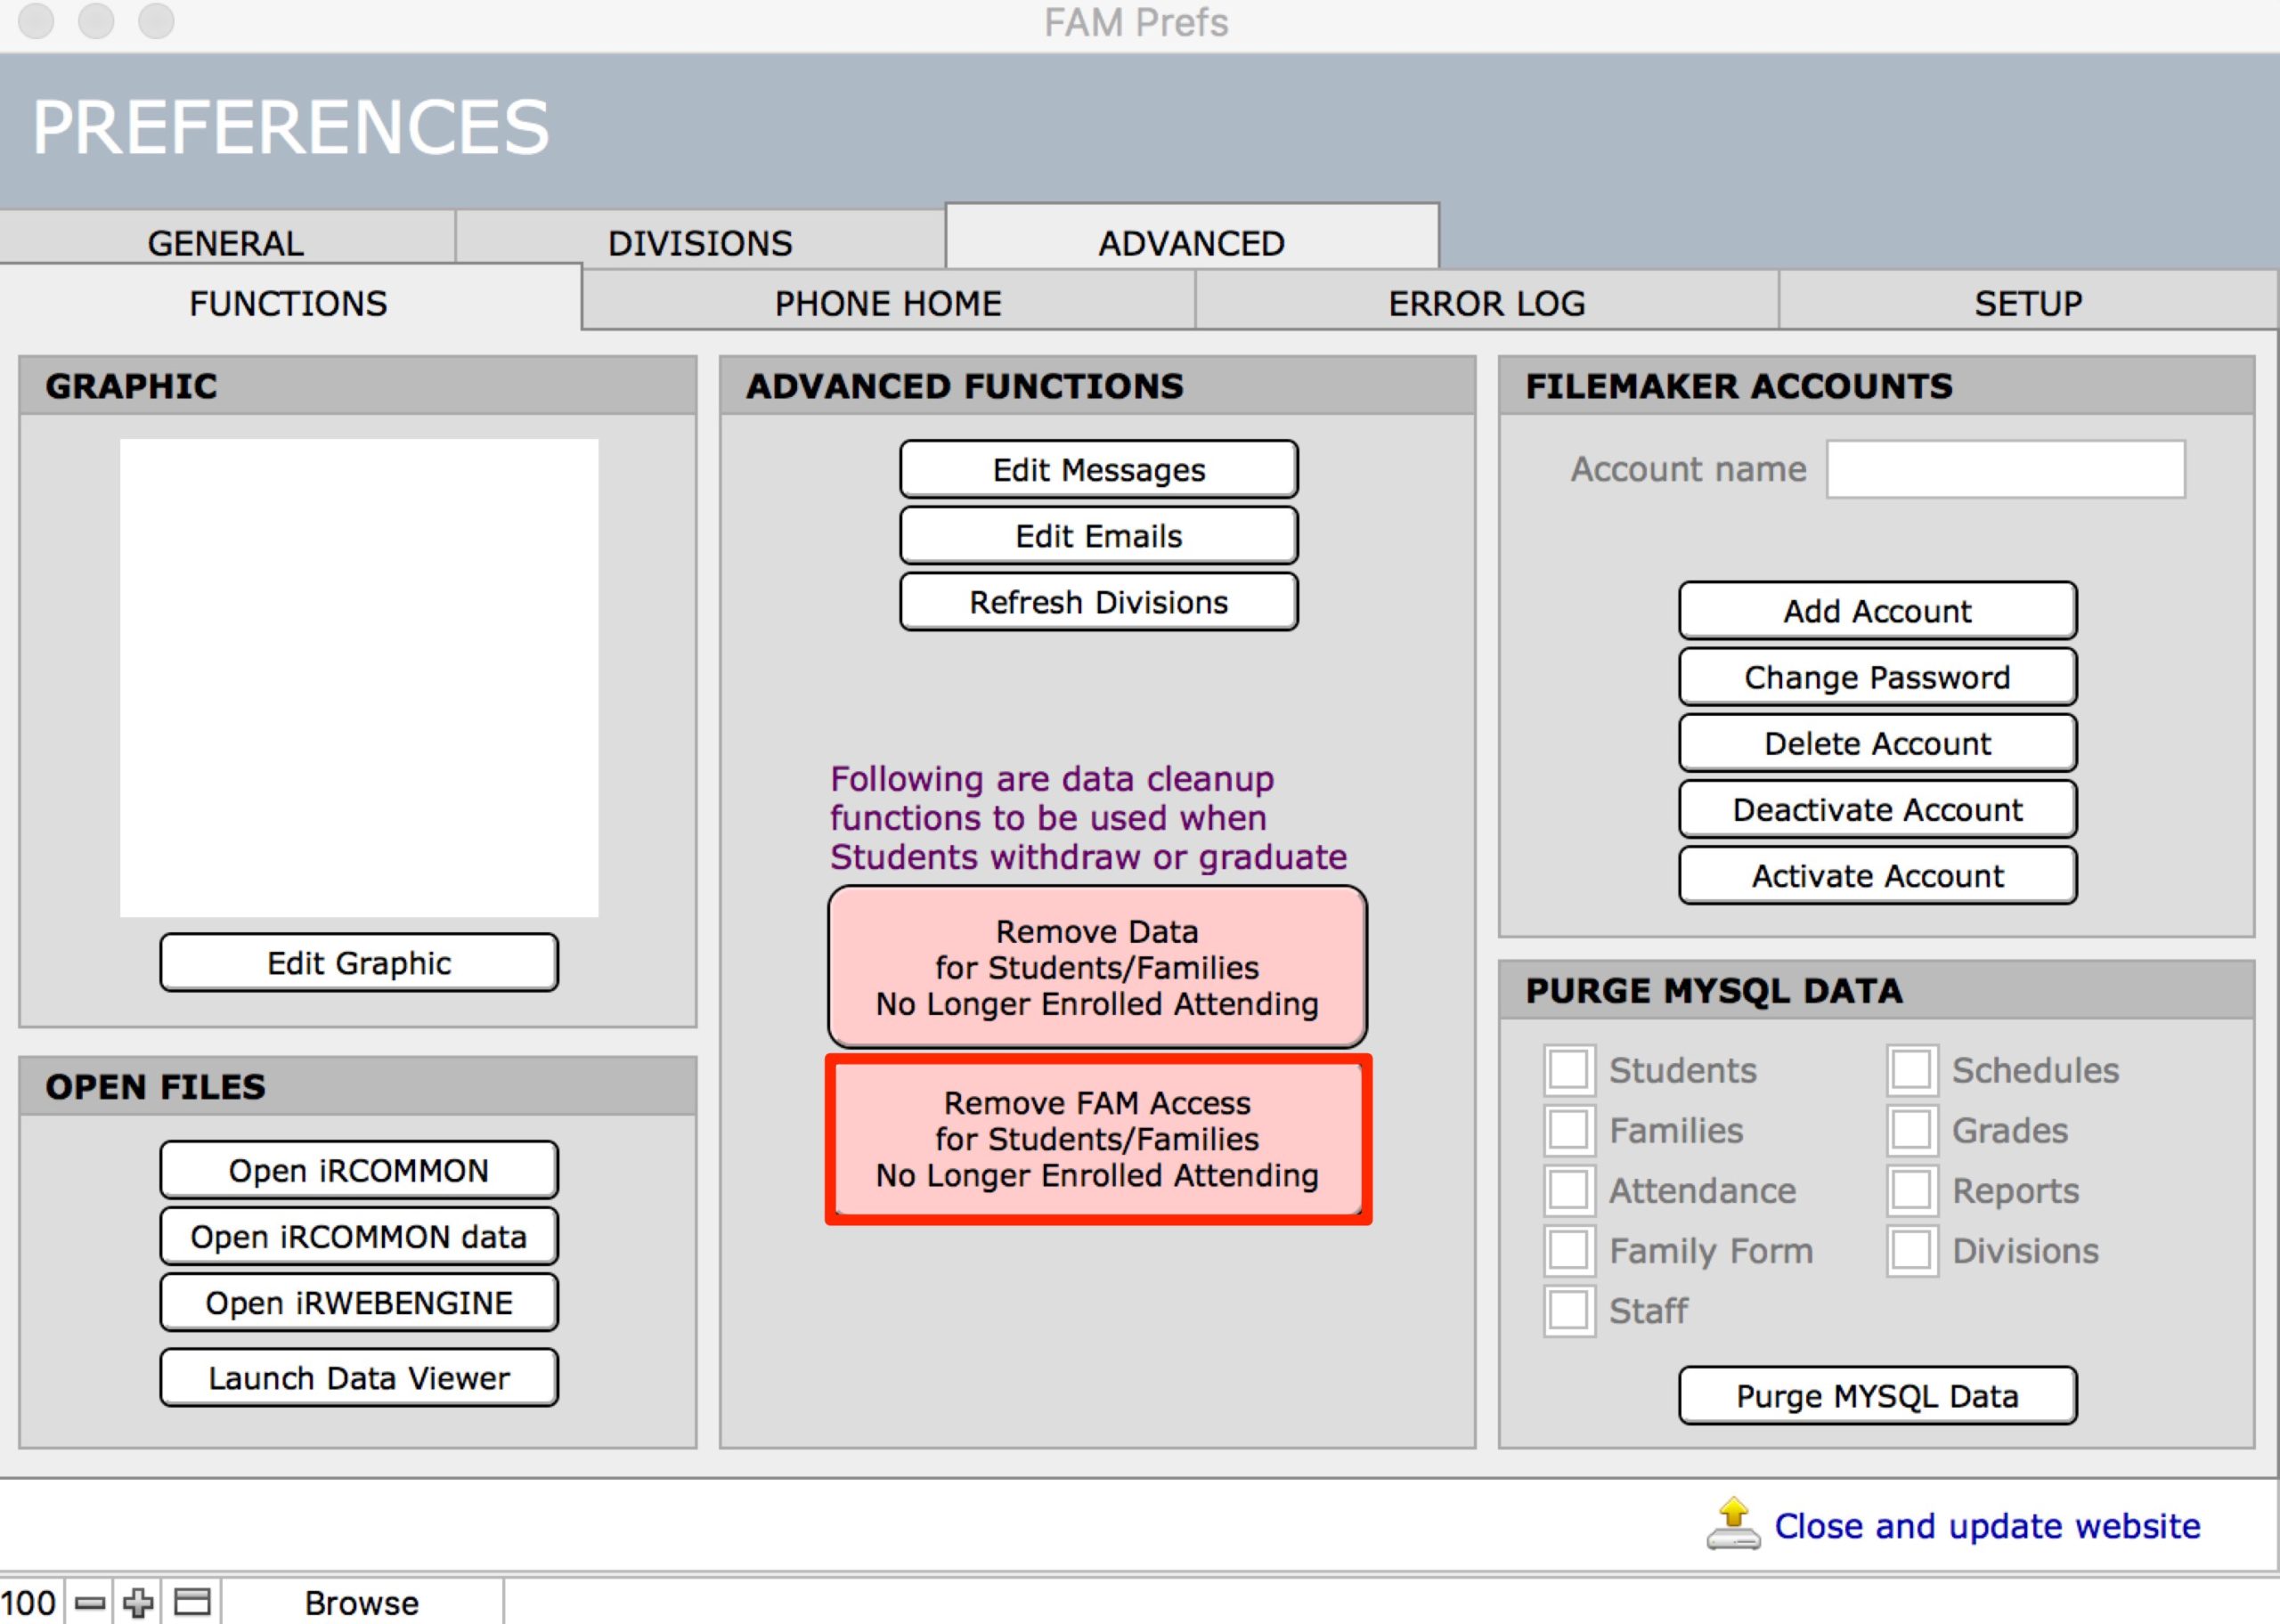
Task: Enable the Grades purge checkbox
Action: click(1911, 1130)
